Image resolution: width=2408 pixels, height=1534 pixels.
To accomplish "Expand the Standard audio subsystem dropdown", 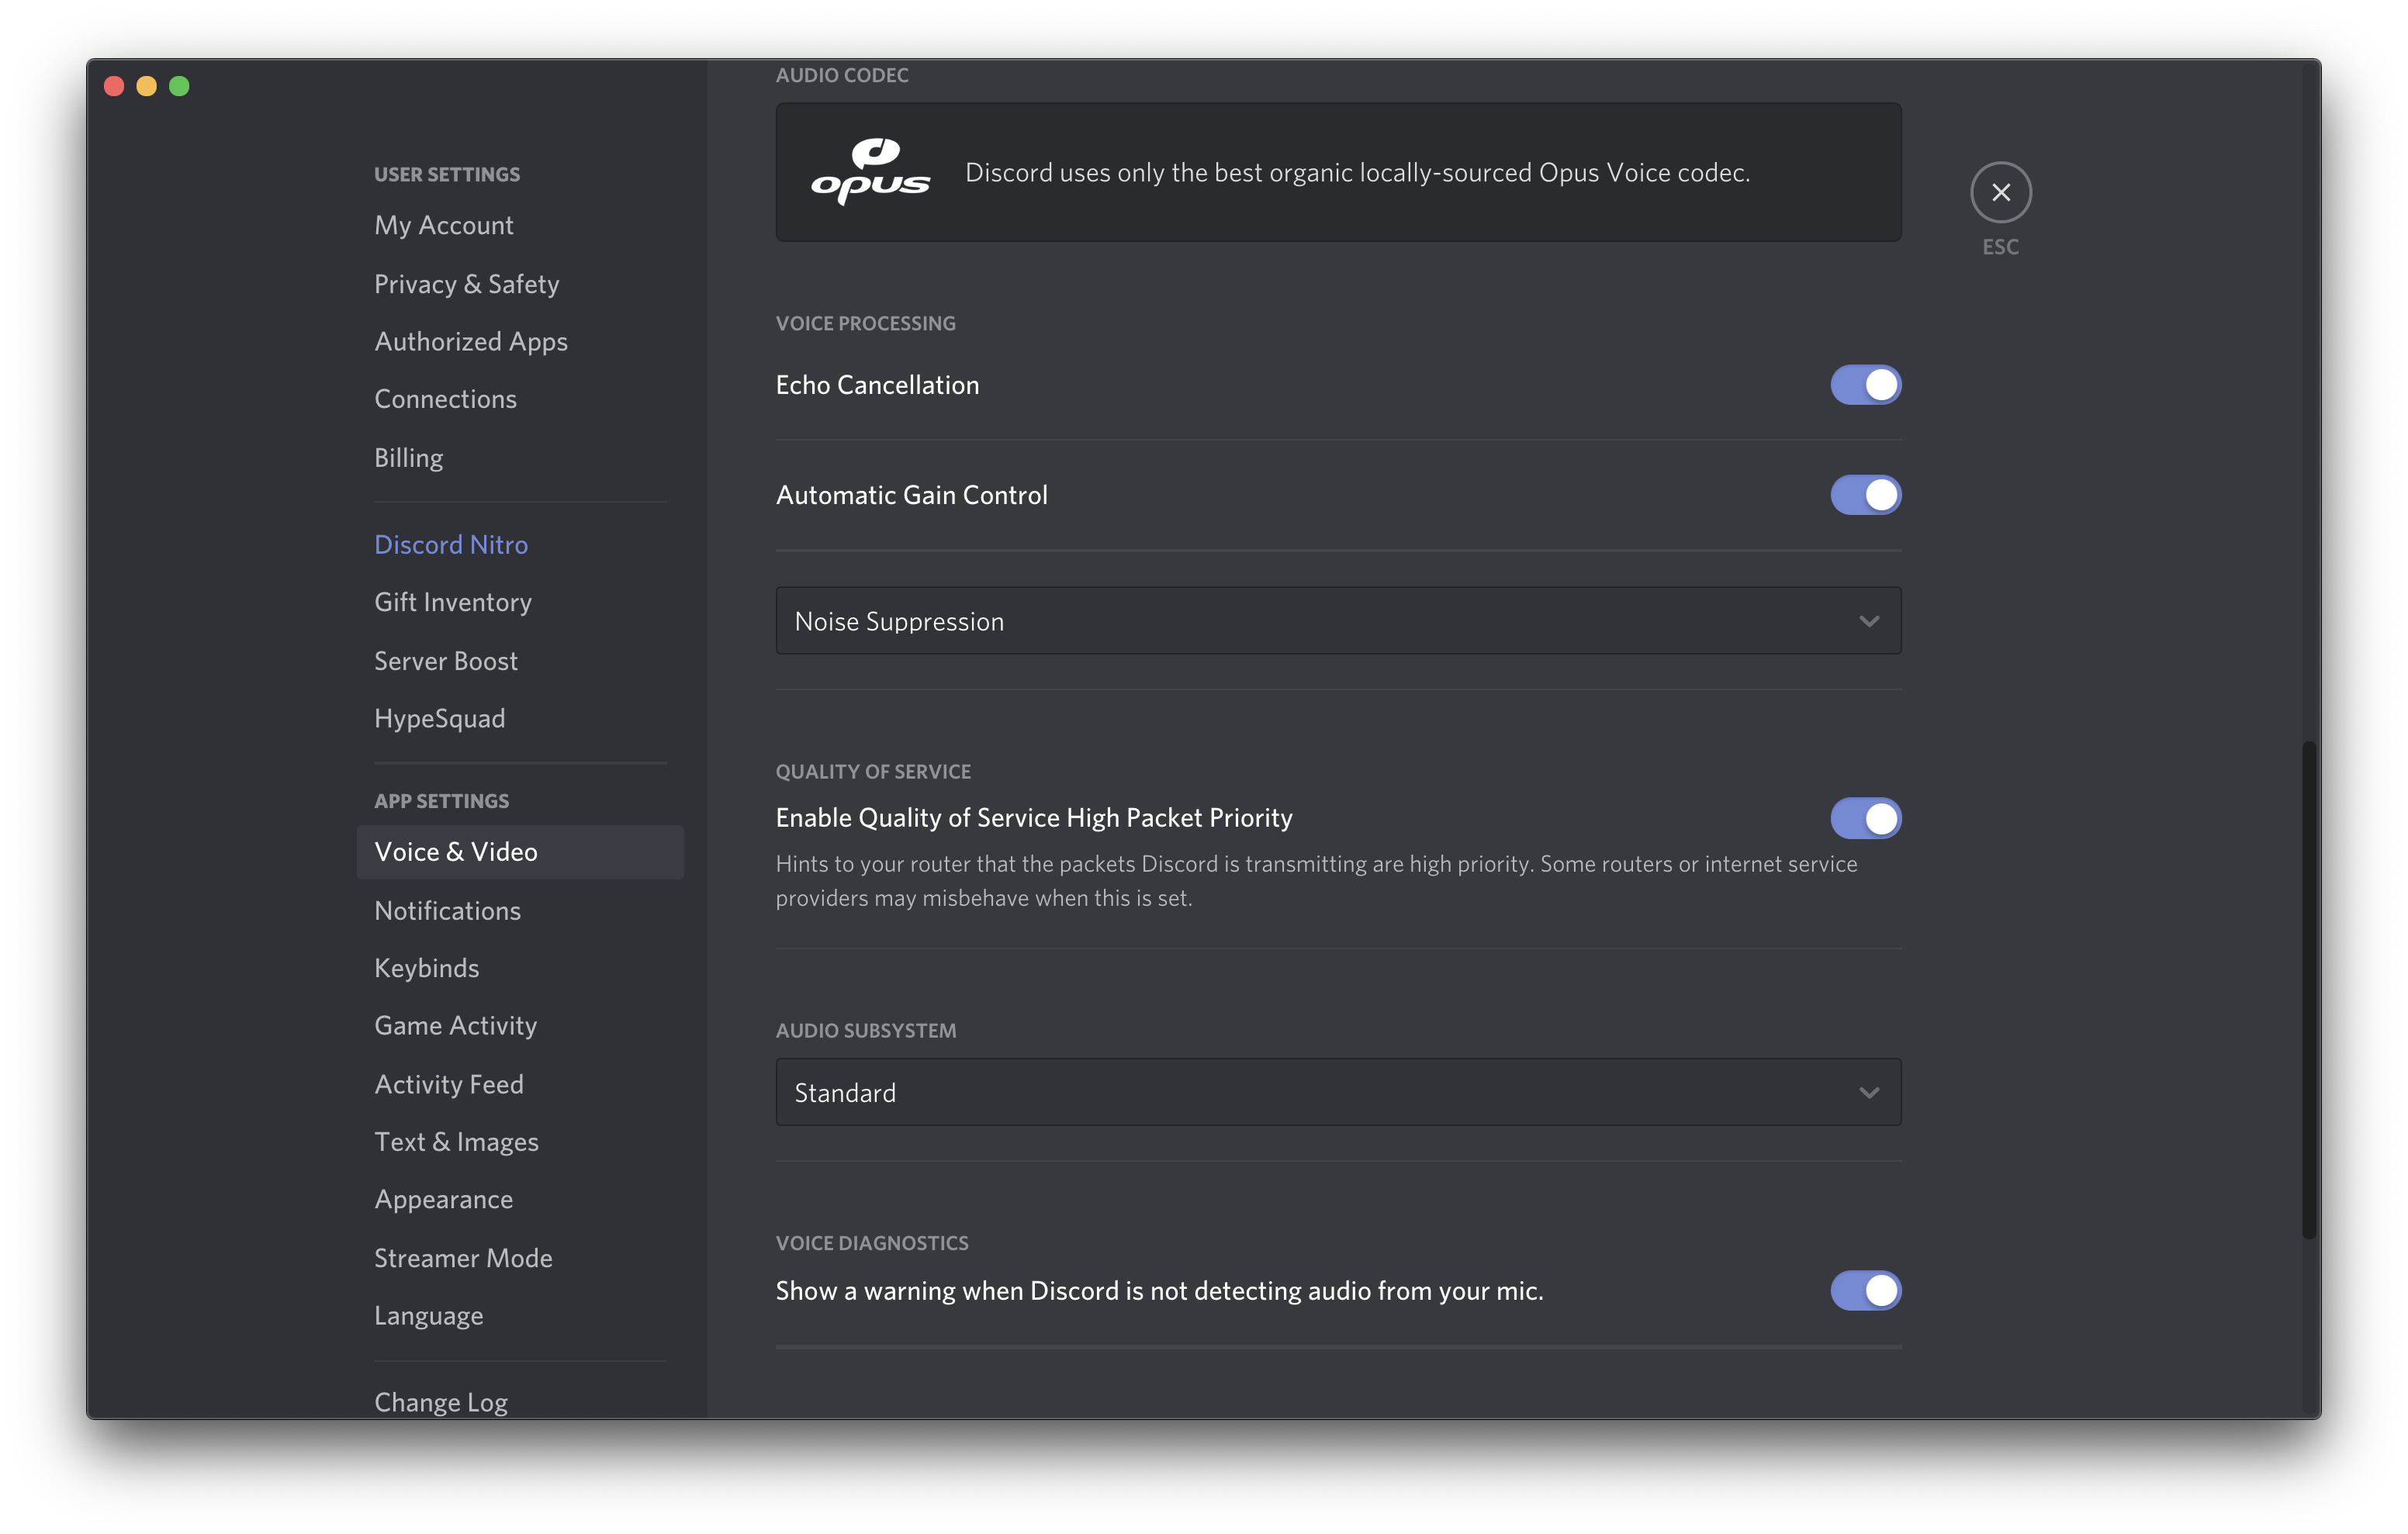I will click(1337, 1092).
